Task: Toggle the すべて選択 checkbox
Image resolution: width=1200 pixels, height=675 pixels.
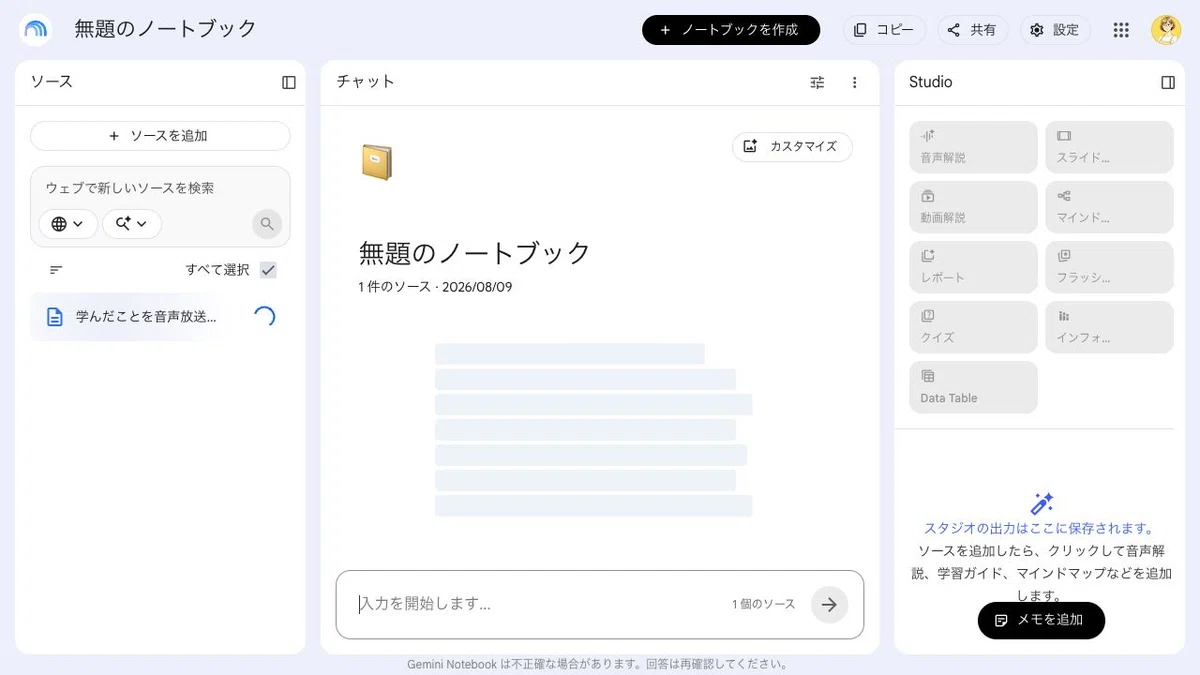Action: [268, 270]
